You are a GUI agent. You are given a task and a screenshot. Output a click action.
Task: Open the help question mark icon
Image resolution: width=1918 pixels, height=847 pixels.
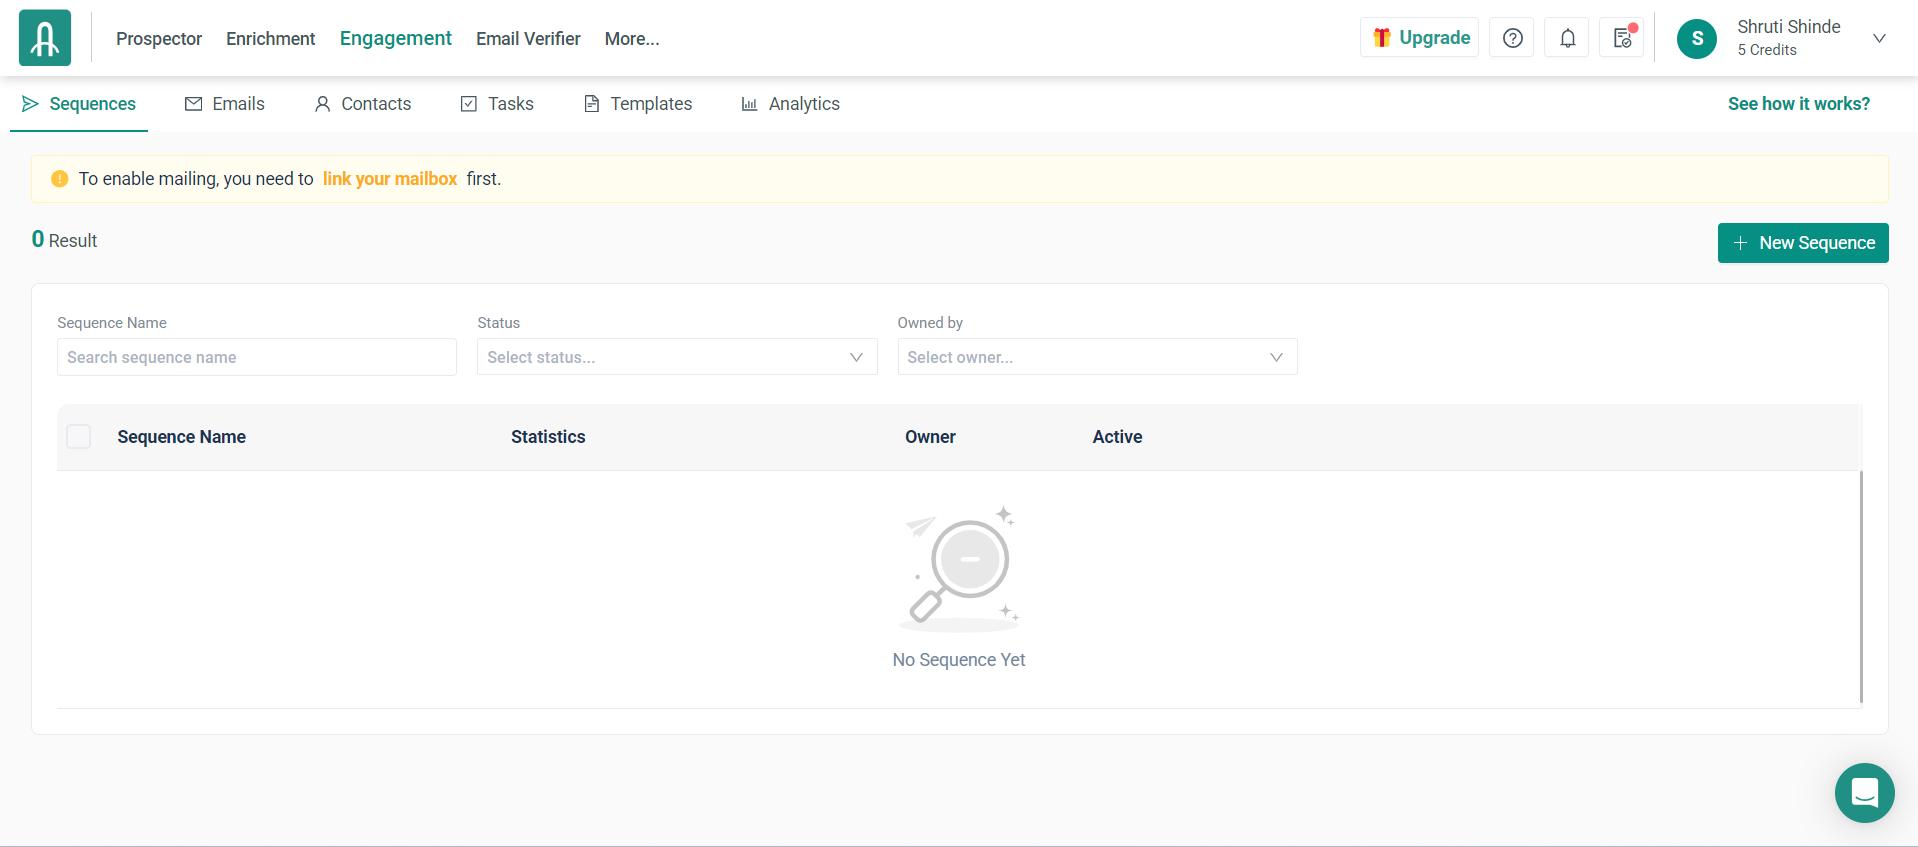1512,38
